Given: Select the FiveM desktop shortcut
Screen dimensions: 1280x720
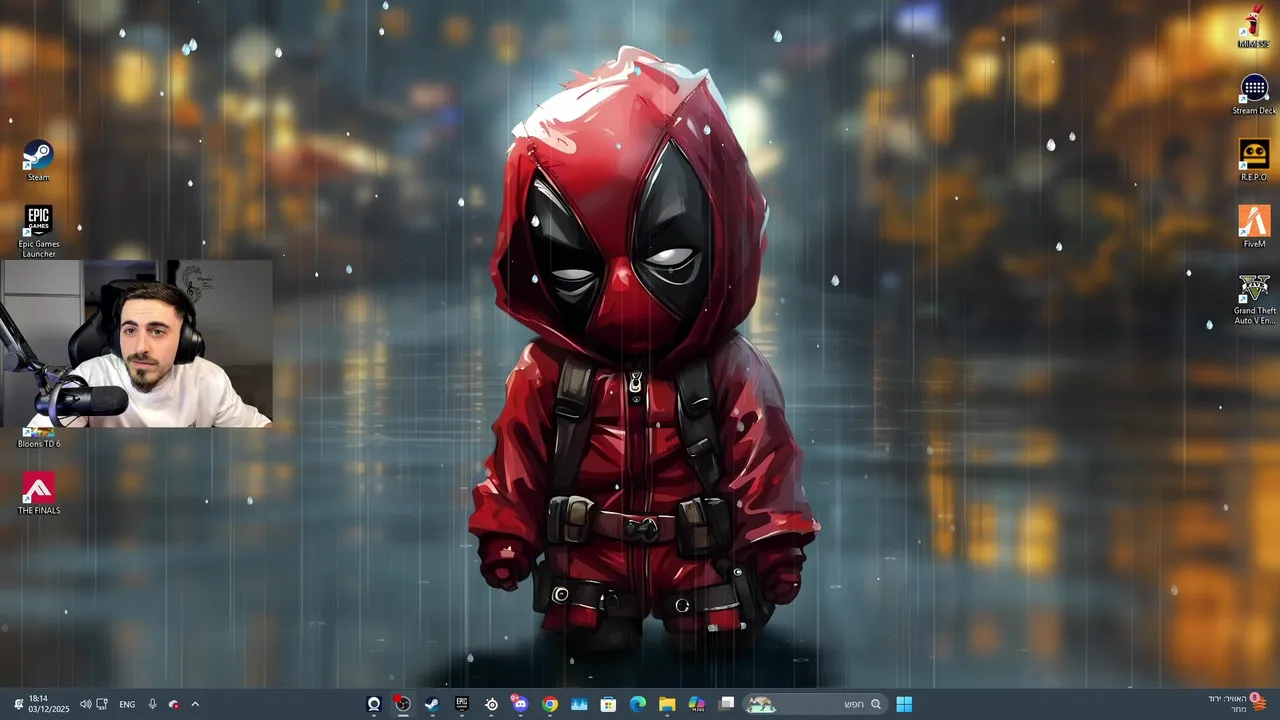Looking at the screenshot, I should [1254, 227].
